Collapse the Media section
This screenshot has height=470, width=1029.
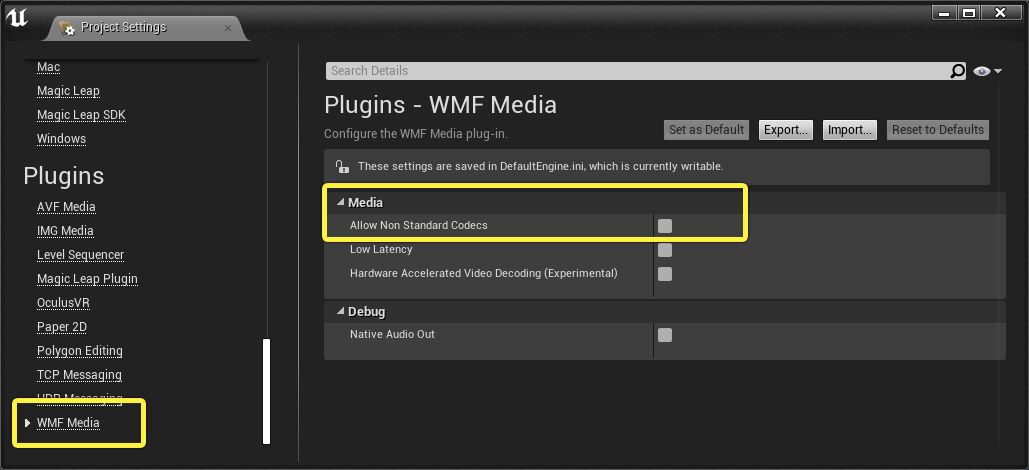click(340, 203)
